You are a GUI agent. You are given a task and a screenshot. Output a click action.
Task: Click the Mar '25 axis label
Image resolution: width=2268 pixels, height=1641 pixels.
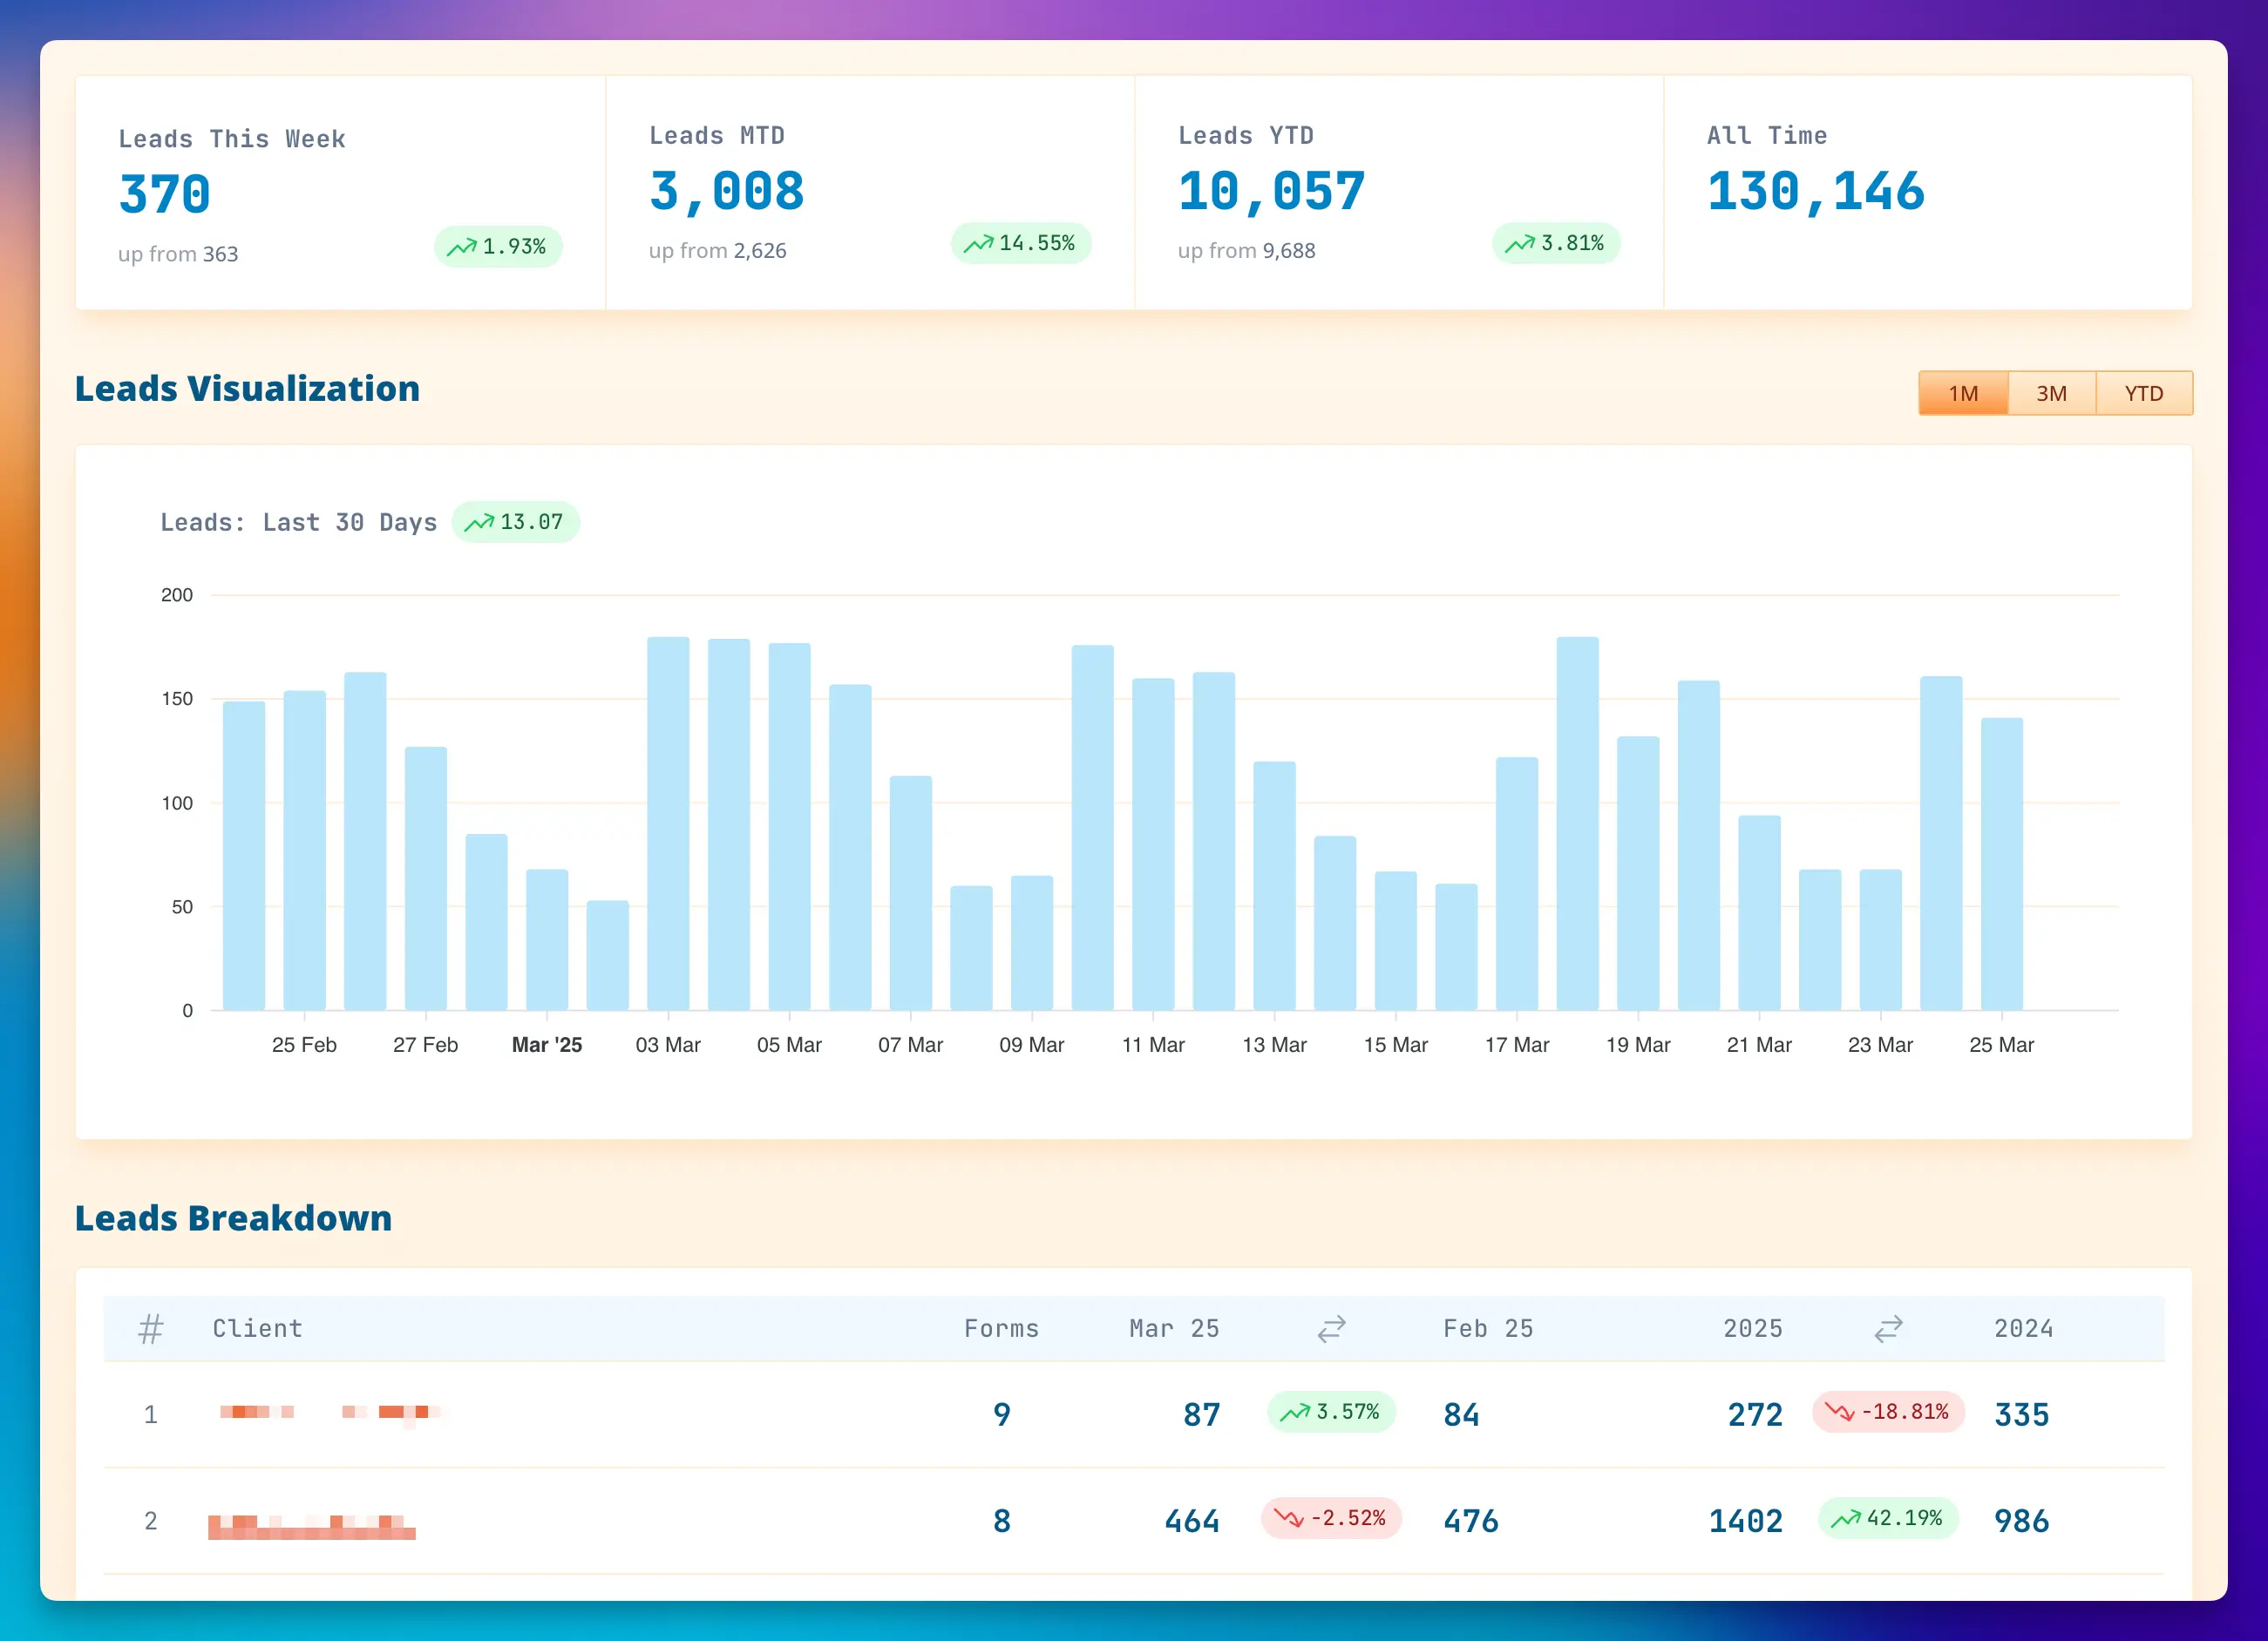[x=547, y=1045]
